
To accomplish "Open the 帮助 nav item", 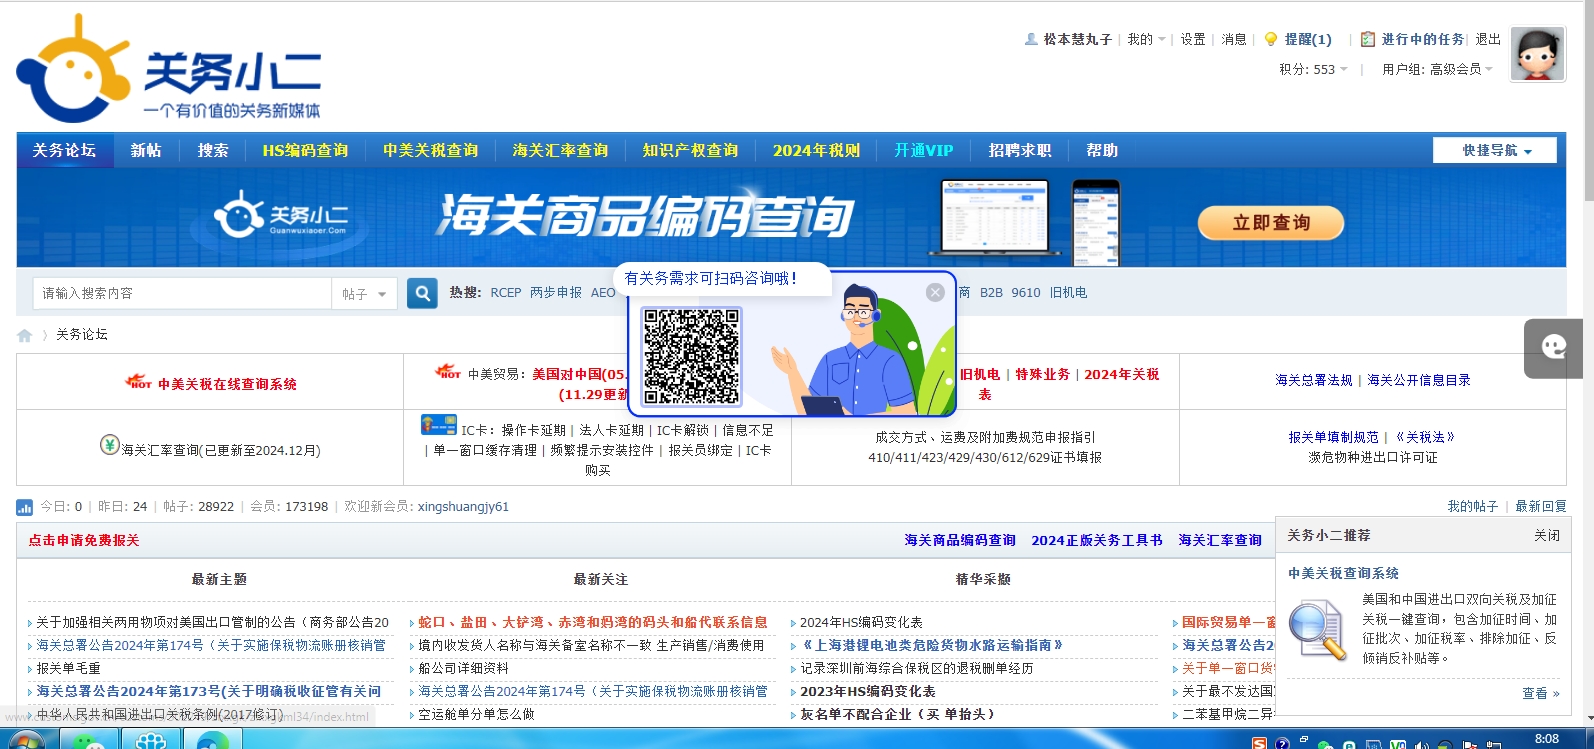I will coord(1102,150).
